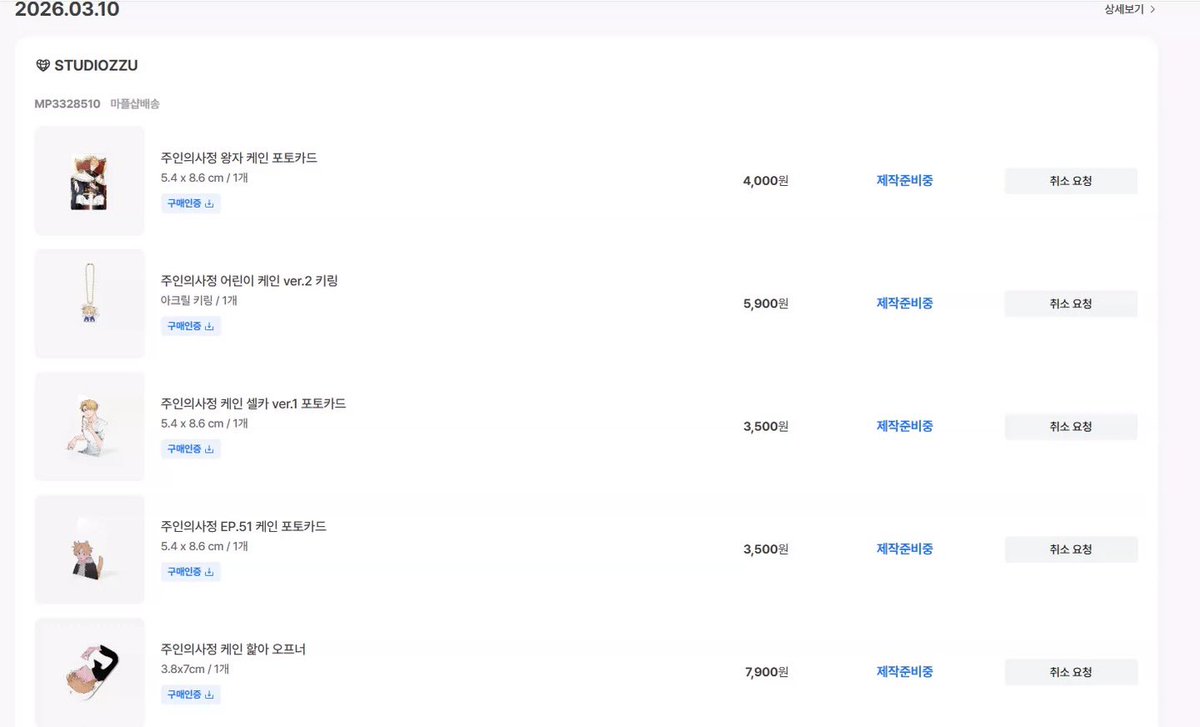Viewport: 1200px width, 727px height.
Task: Click the 2026.03.10 order date
Action: (x=67, y=10)
